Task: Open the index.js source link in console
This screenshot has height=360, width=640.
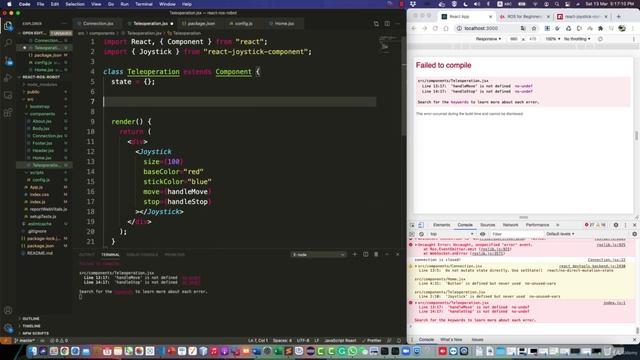Action: click(614, 303)
